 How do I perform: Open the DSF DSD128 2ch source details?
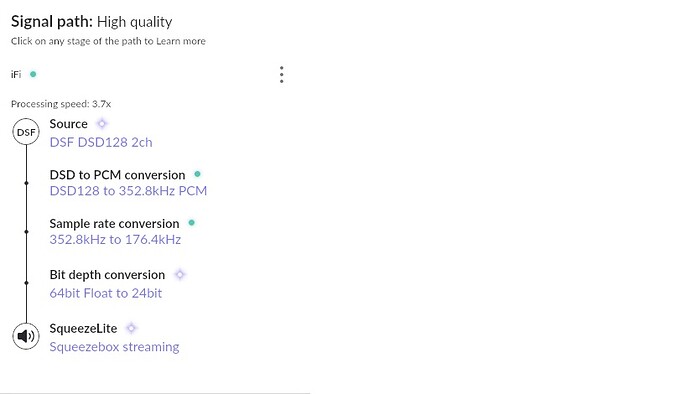(x=101, y=142)
